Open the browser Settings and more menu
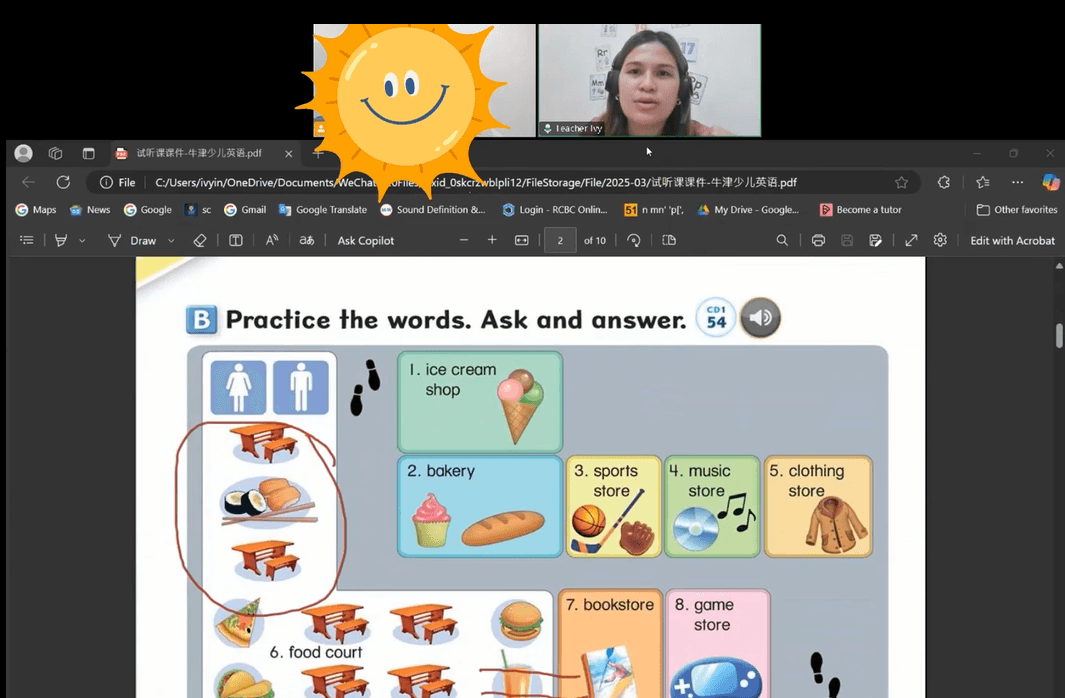 1017,182
